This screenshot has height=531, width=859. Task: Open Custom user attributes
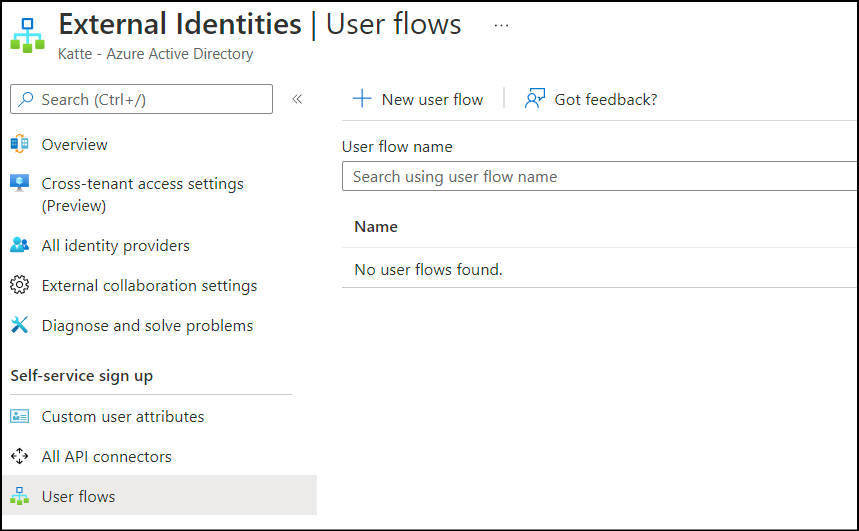coord(123,416)
